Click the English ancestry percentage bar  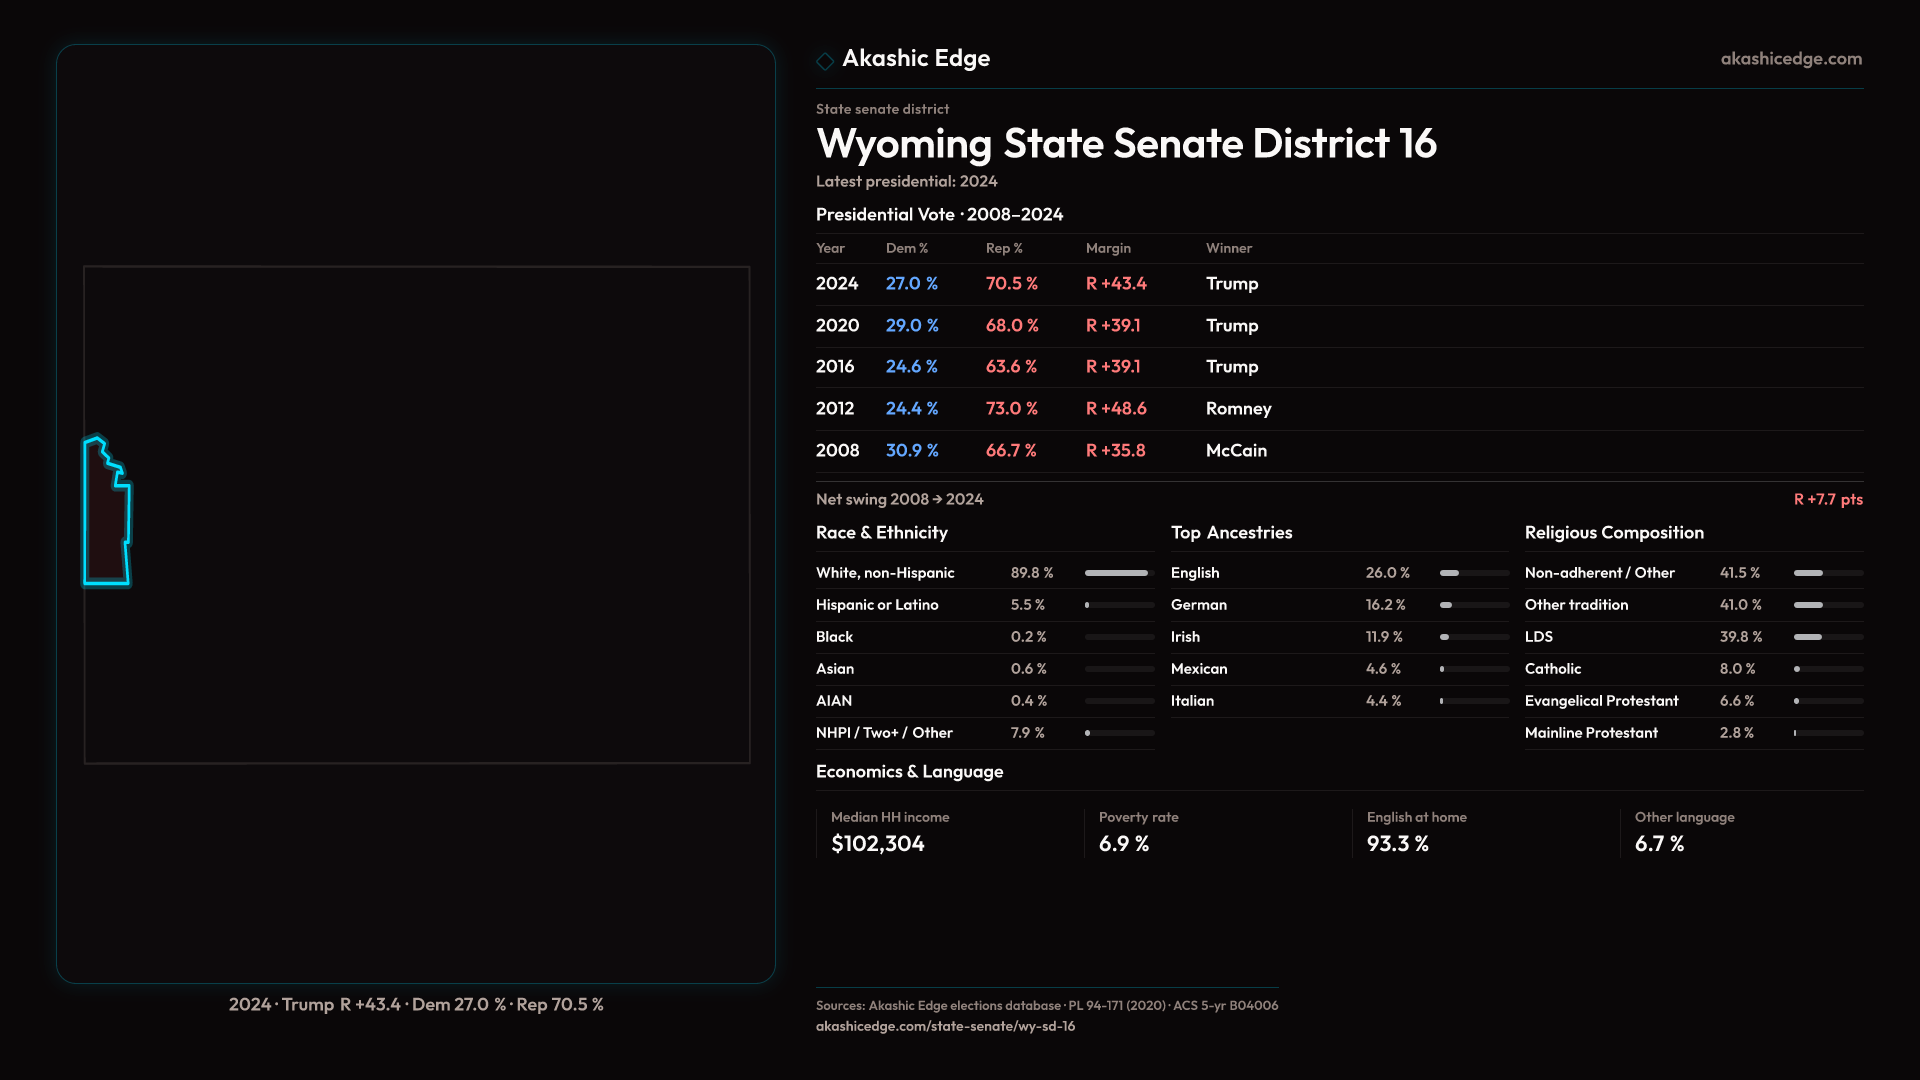[x=1473, y=573]
